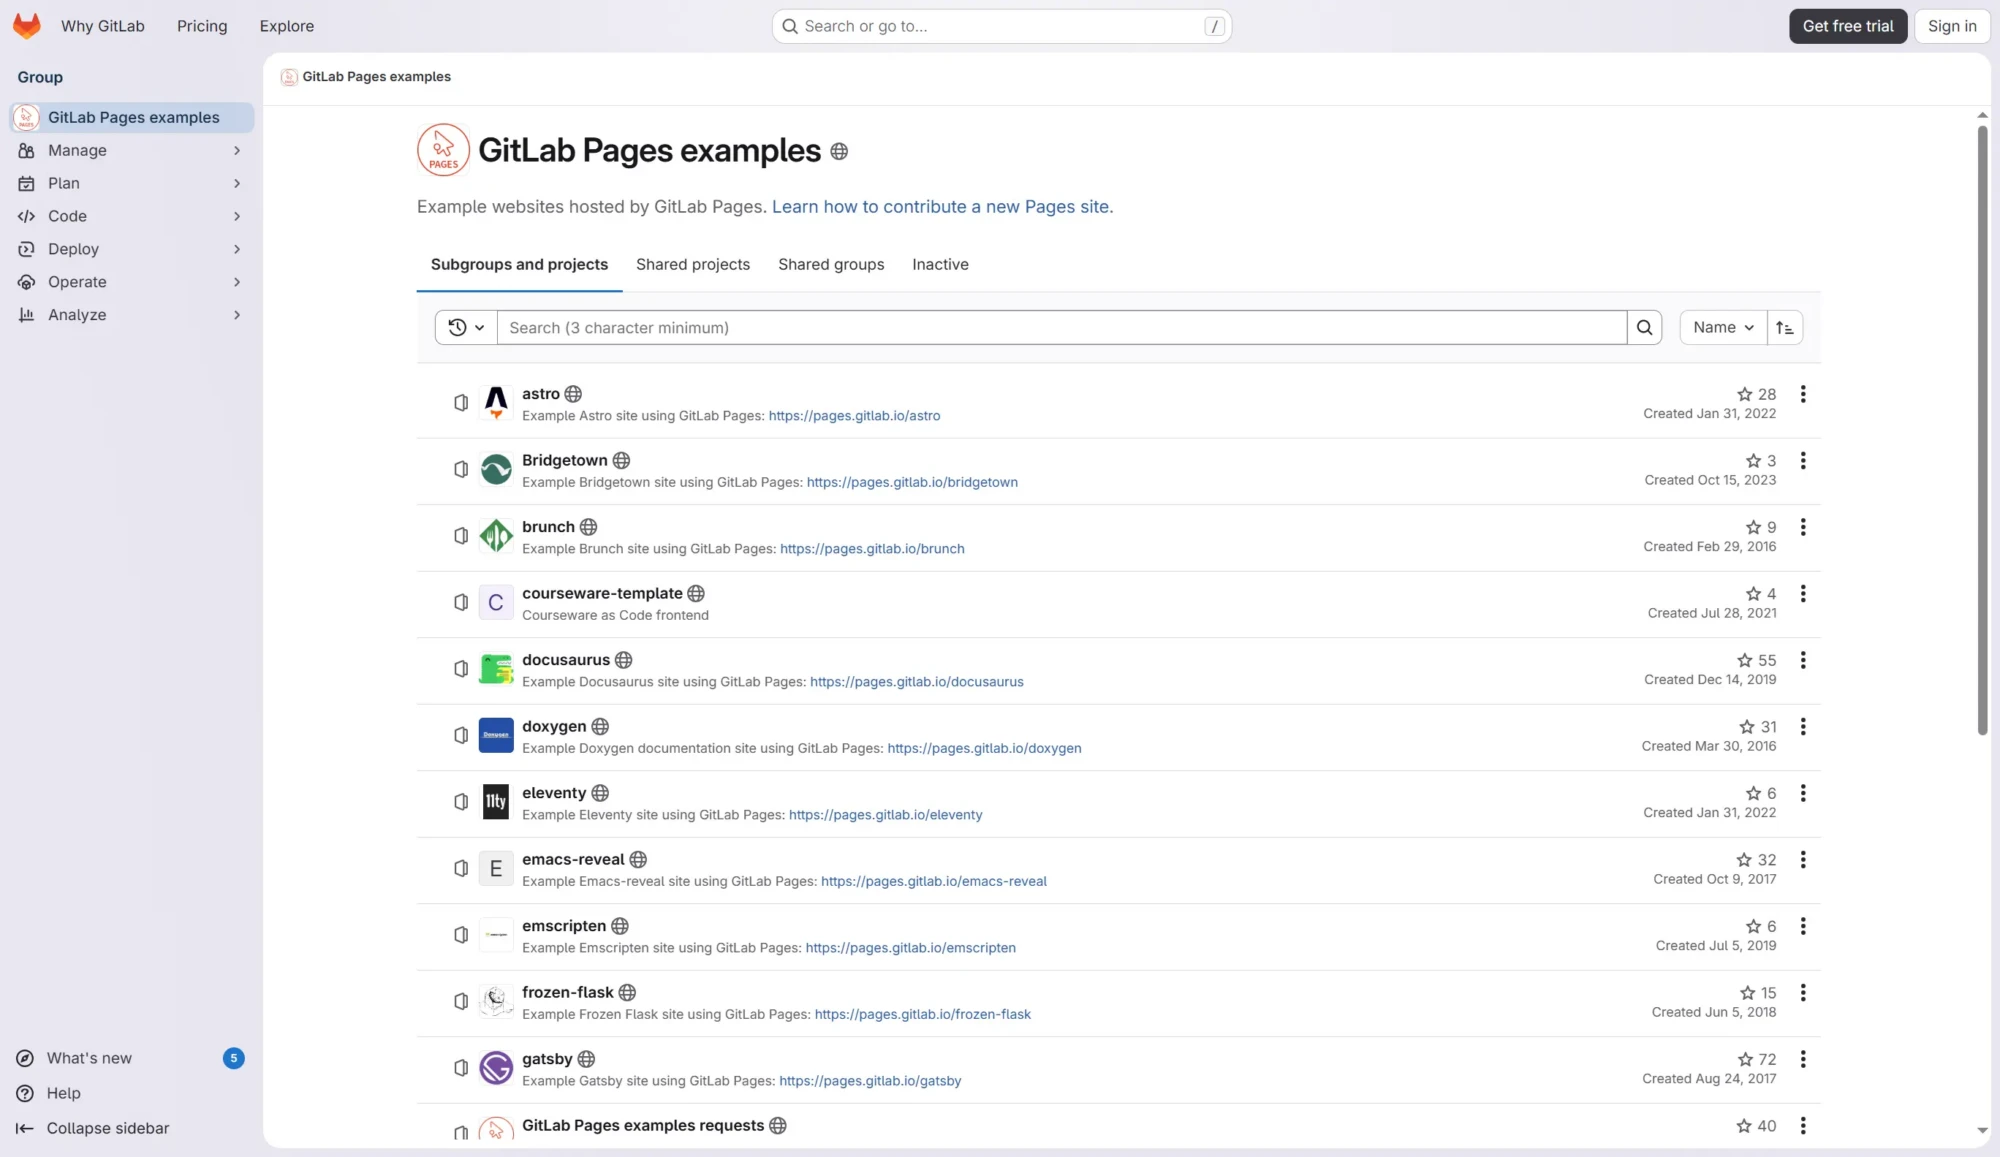This screenshot has height=1157, width=2000.
Task: Open actions menu for docusaurus project
Action: click(x=1803, y=660)
